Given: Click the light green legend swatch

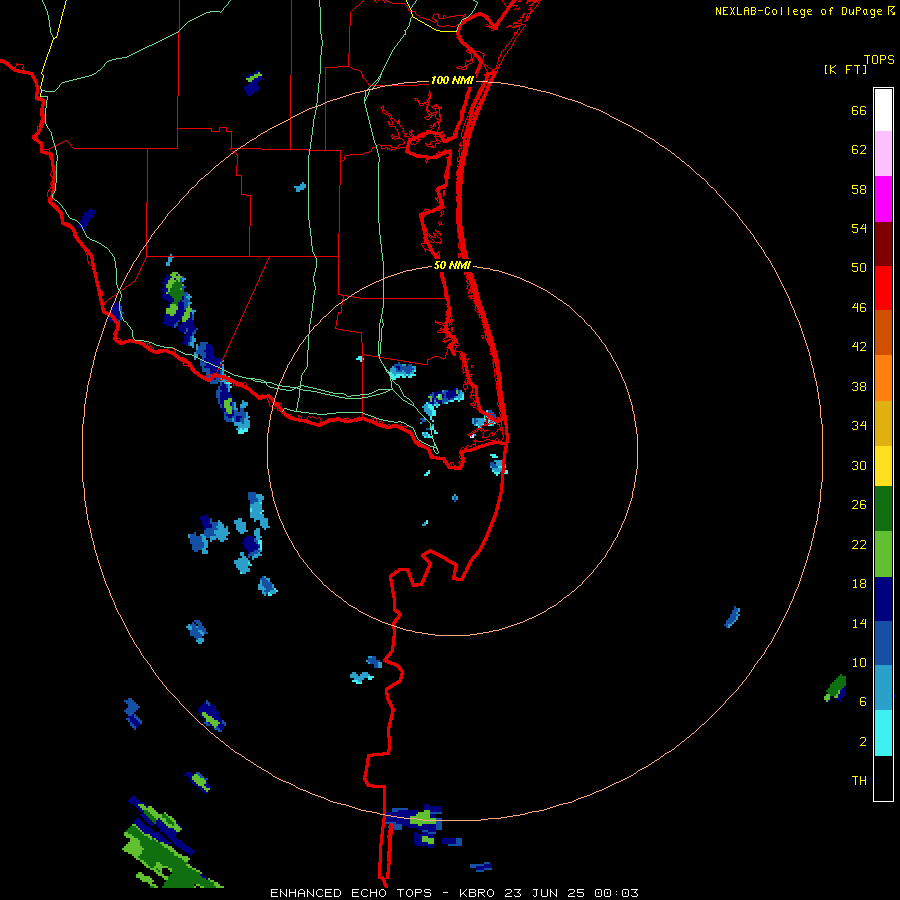Looking at the screenshot, I should click(883, 554).
